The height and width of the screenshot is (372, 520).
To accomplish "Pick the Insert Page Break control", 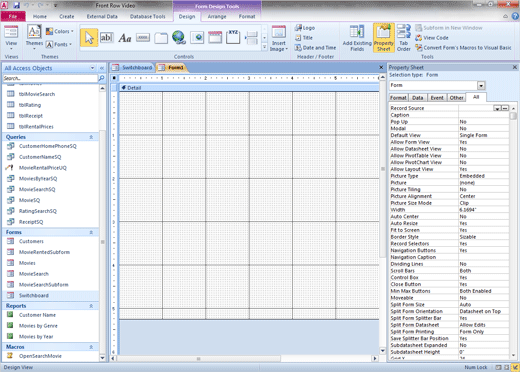I will pyautogui.click(x=251, y=38).
